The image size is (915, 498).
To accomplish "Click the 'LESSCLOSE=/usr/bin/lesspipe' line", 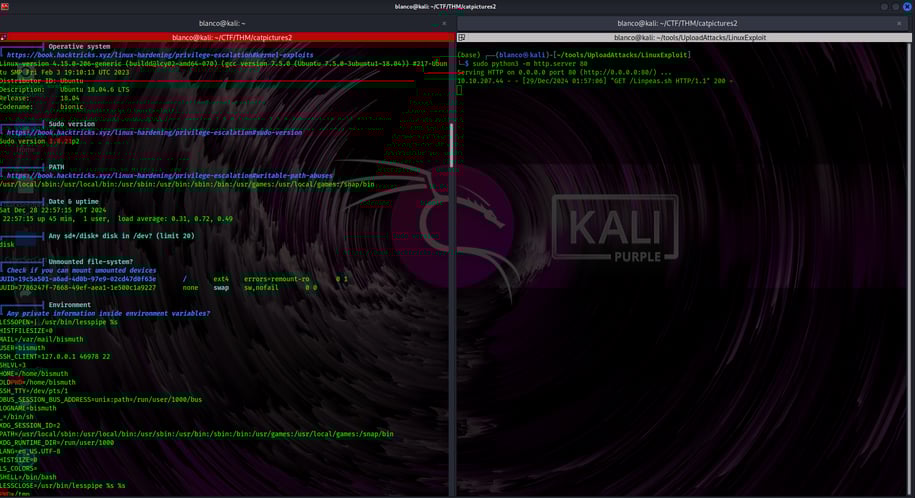I will (62, 486).
